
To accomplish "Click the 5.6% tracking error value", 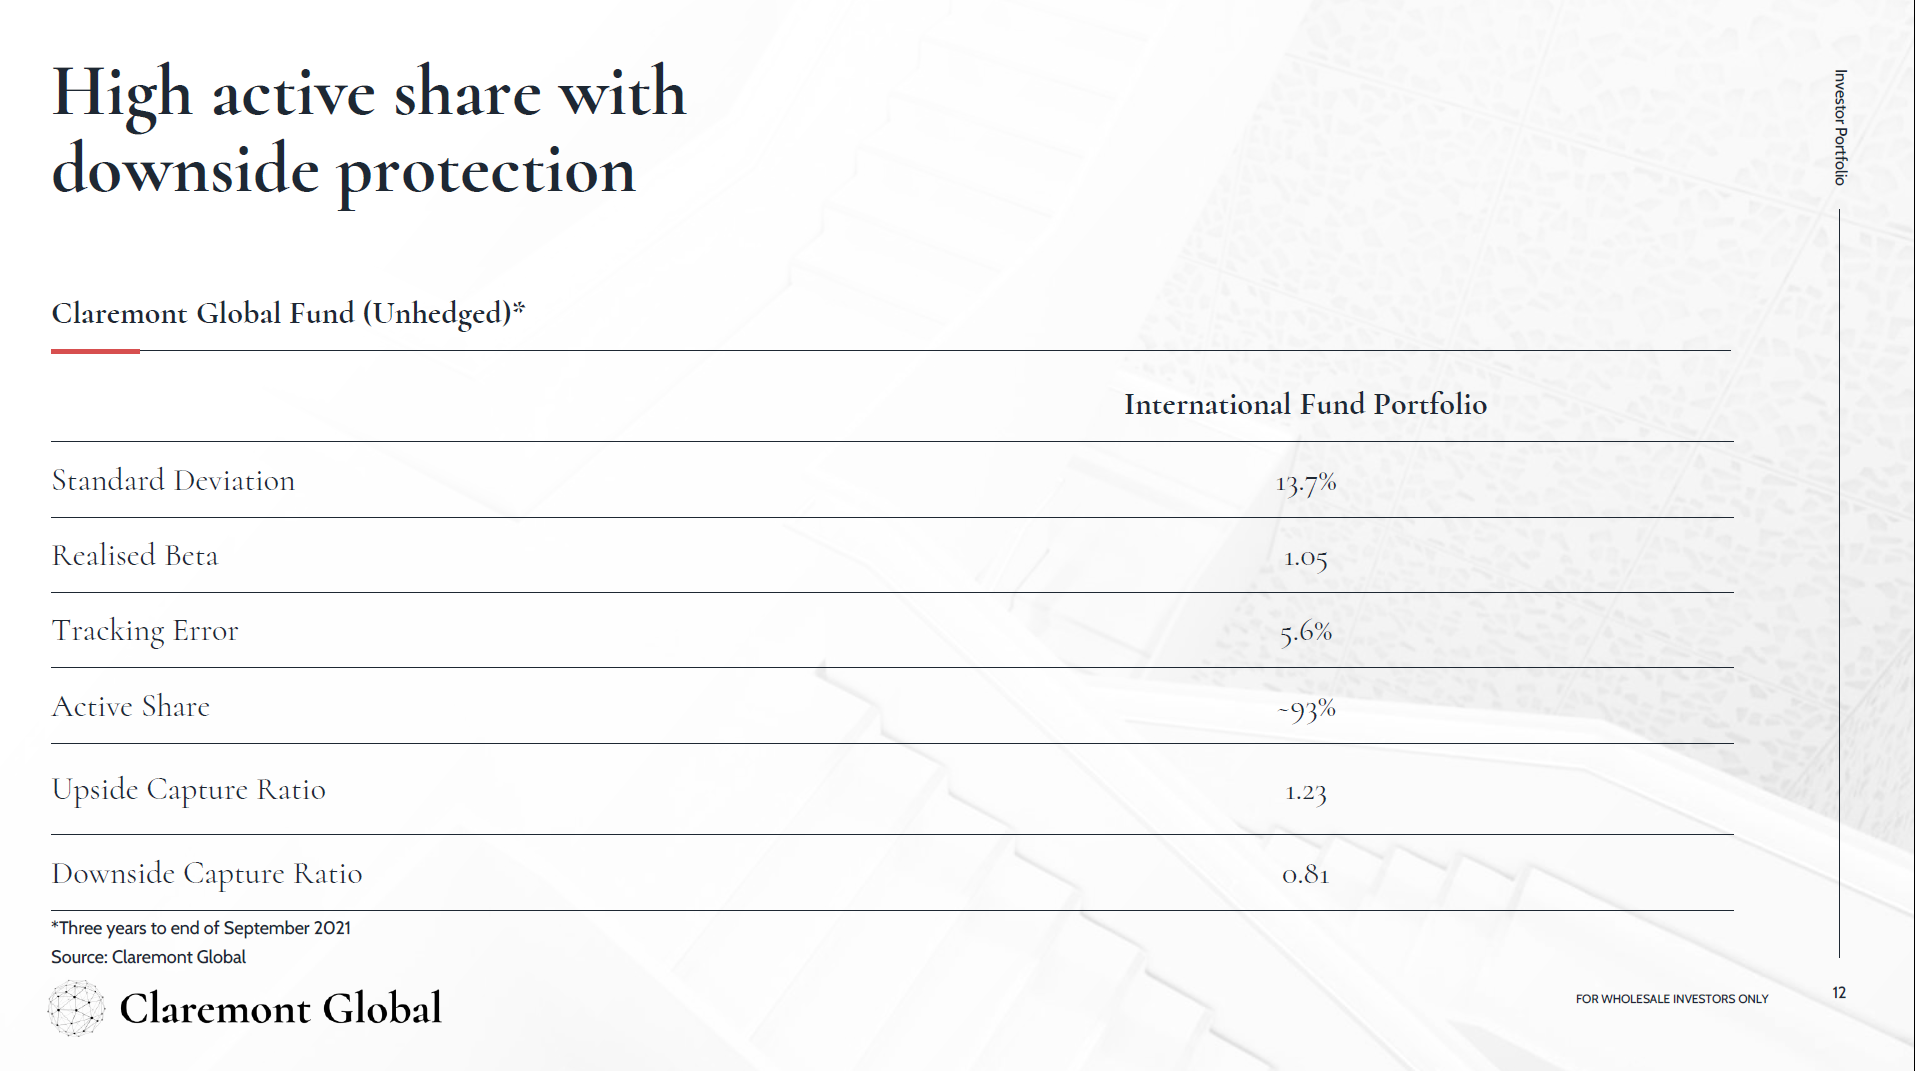I will coord(1306,632).
